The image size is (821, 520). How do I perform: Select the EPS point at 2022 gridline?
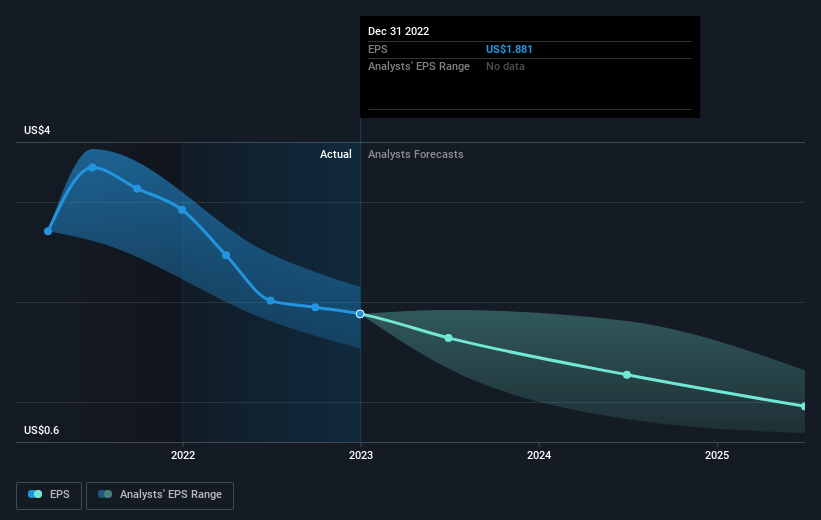click(182, 209)
